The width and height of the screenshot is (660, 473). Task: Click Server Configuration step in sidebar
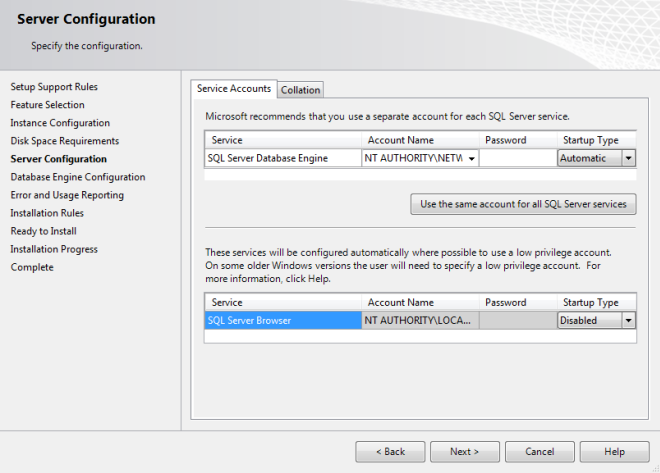pyautogui.click(x=59, y=159)
